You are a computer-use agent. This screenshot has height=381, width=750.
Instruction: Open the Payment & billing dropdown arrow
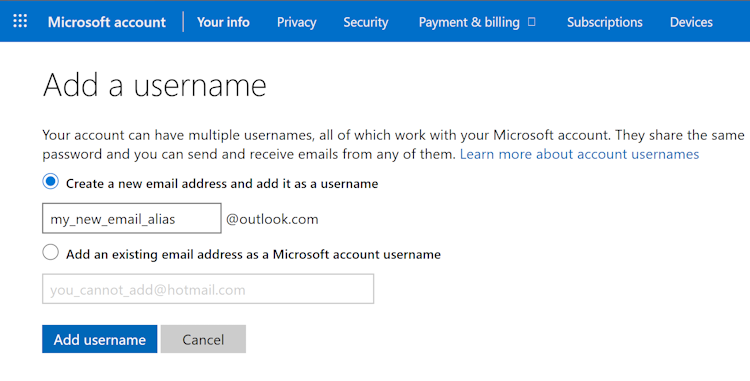tap(531, 22)
